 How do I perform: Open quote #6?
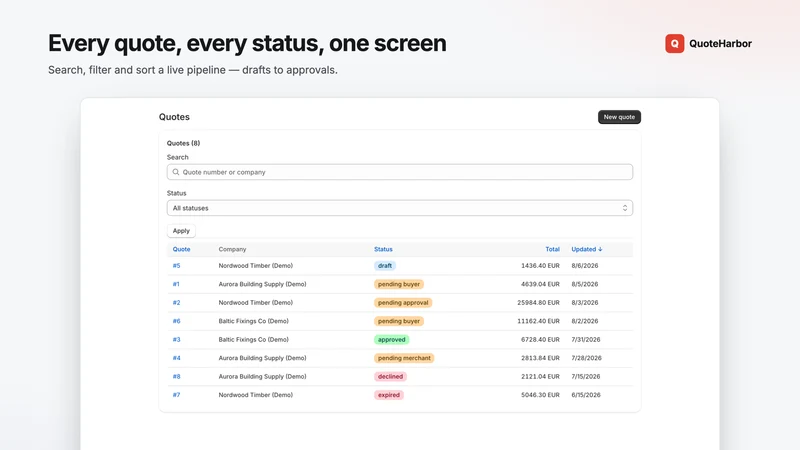click(177, 321)
